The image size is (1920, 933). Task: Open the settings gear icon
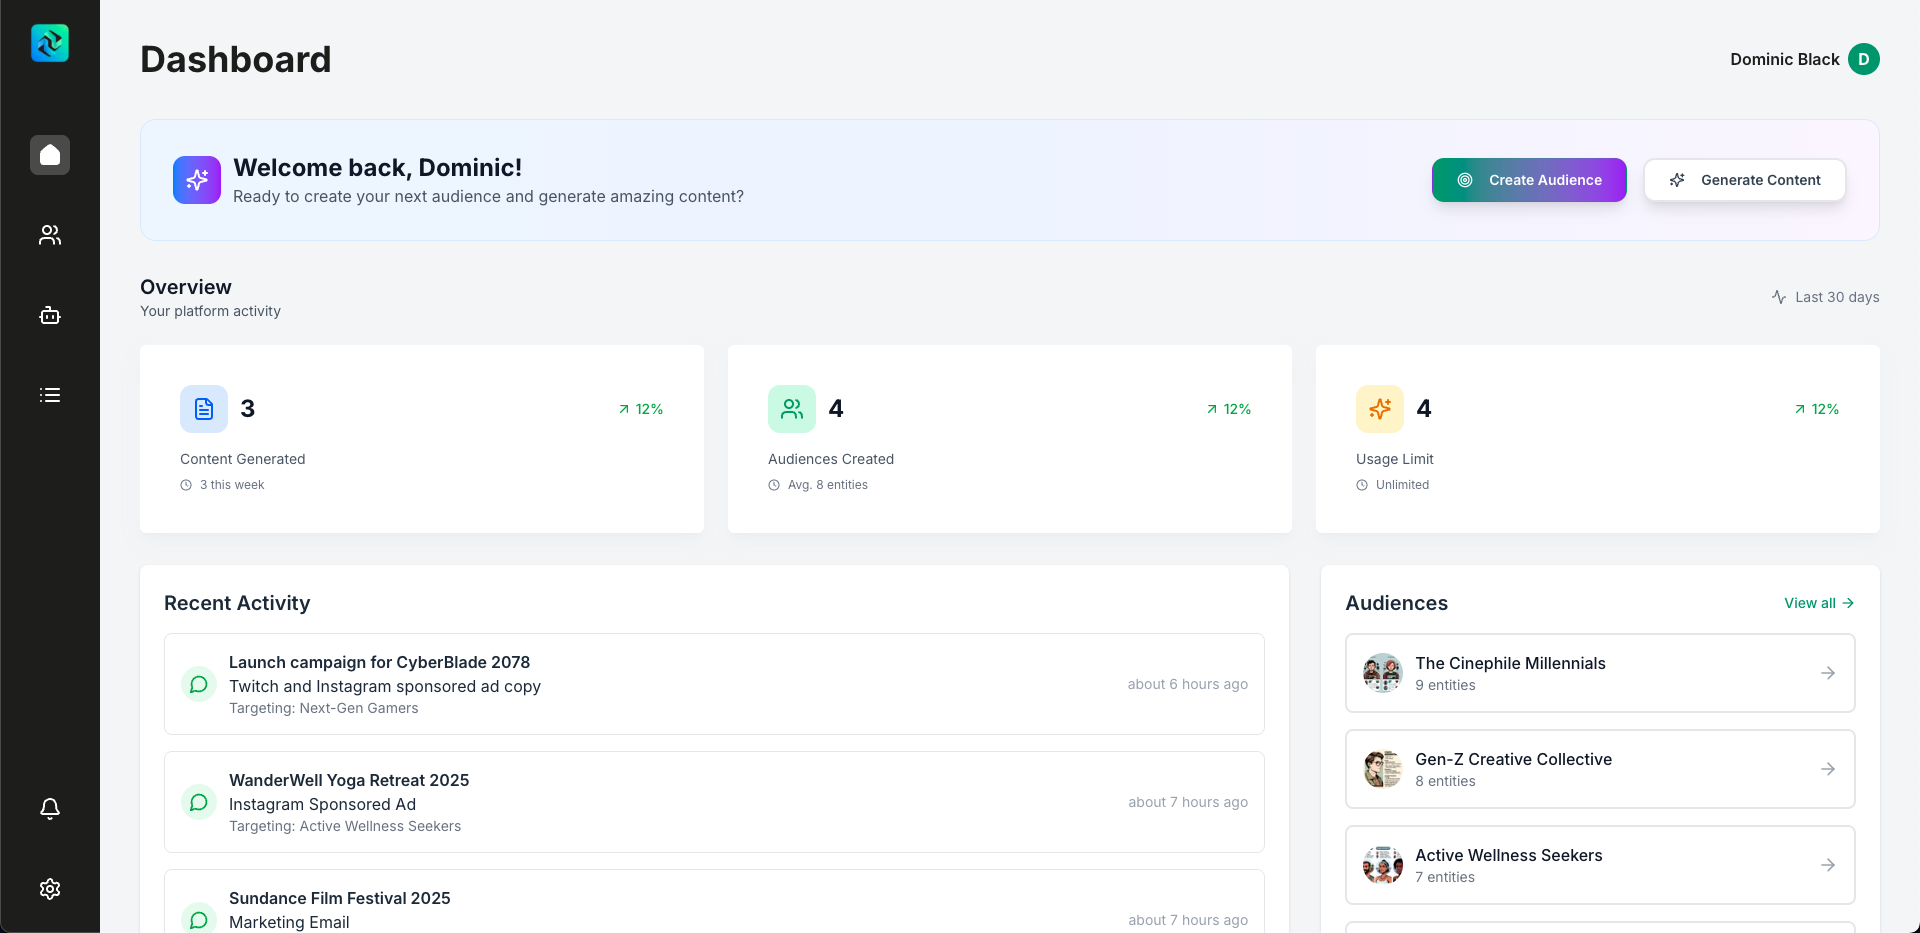(x=50, y=888)
